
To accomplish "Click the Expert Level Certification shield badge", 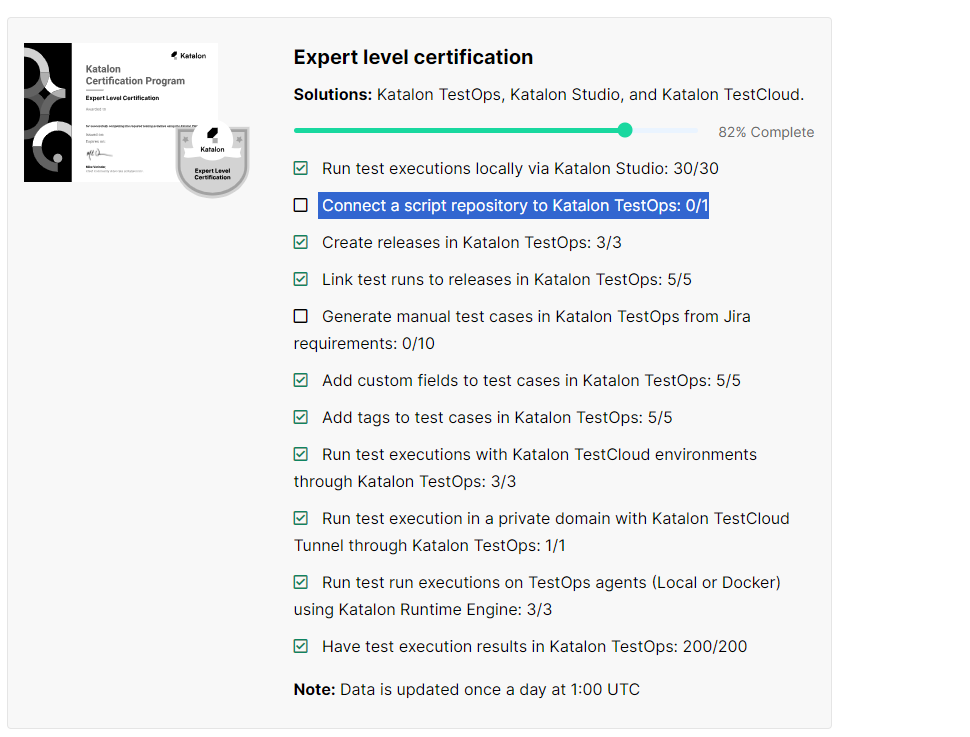I will click(x=212, y=160).
